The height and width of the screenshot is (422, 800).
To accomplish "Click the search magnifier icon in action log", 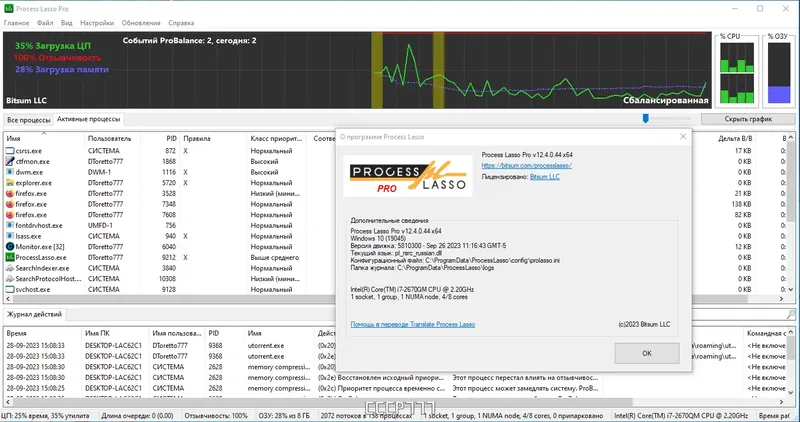I will (x=791, y=314).
